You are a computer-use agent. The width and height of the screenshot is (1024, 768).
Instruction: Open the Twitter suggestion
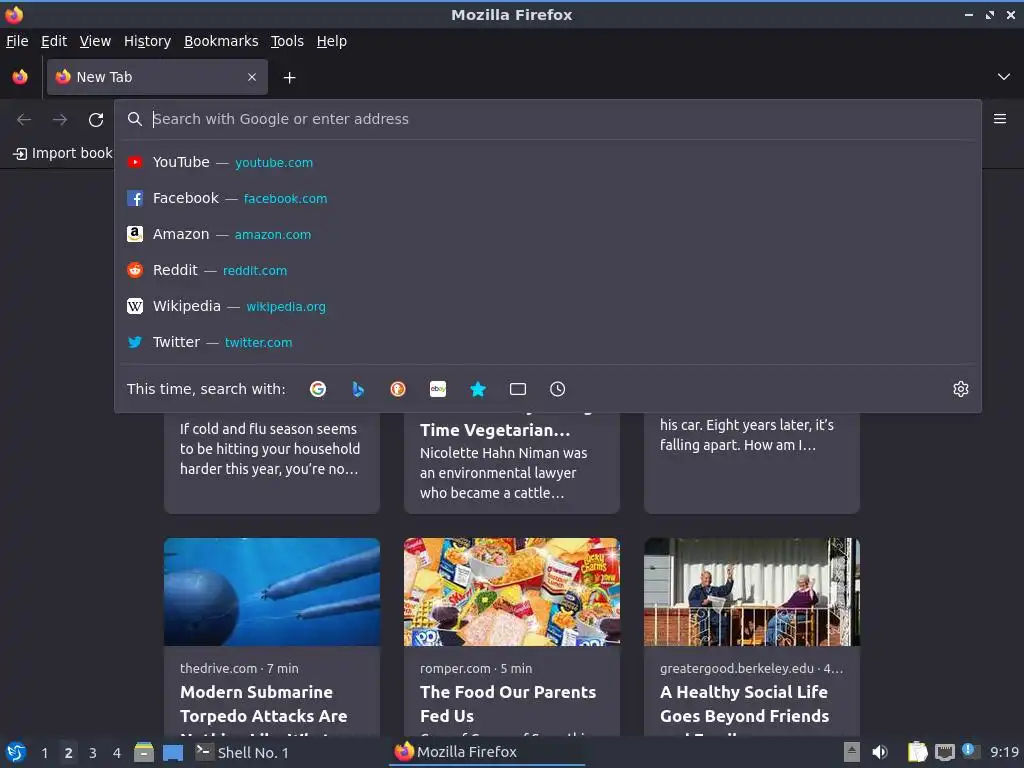pos(547,342)
